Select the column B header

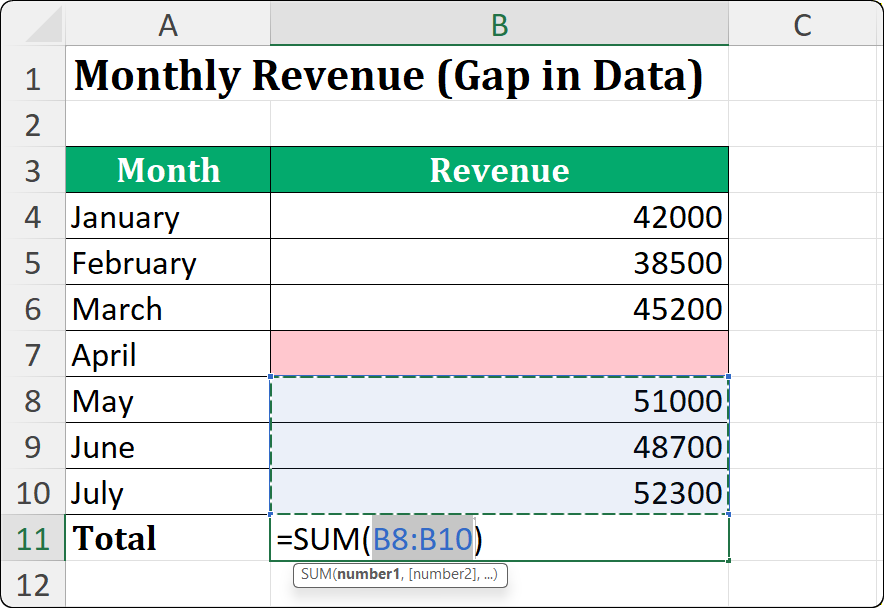click(x=499, y=26)
